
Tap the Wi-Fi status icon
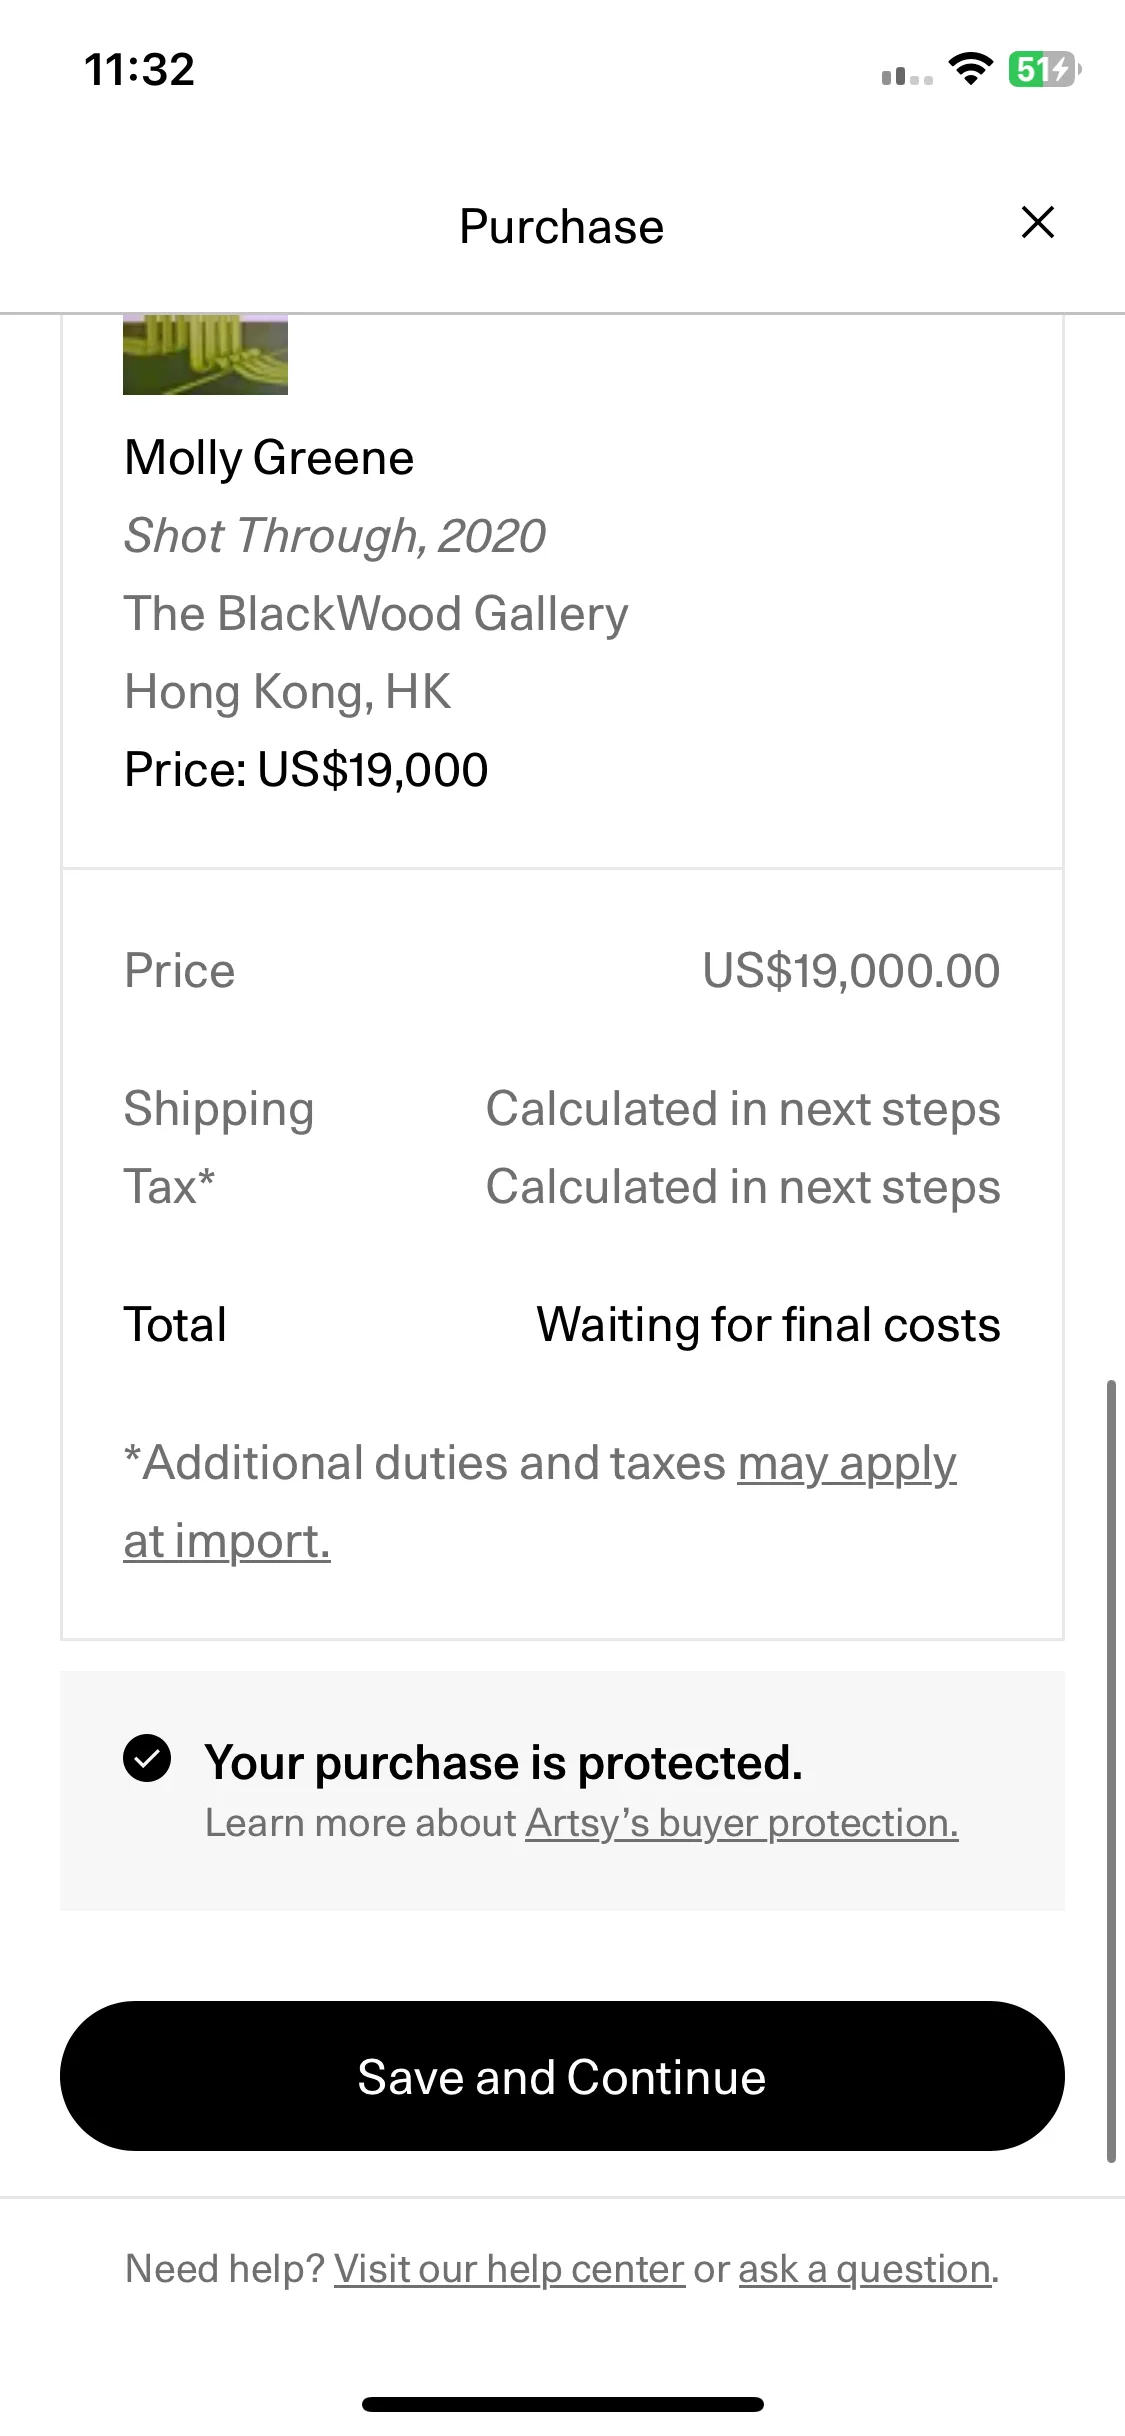point(970,70)
